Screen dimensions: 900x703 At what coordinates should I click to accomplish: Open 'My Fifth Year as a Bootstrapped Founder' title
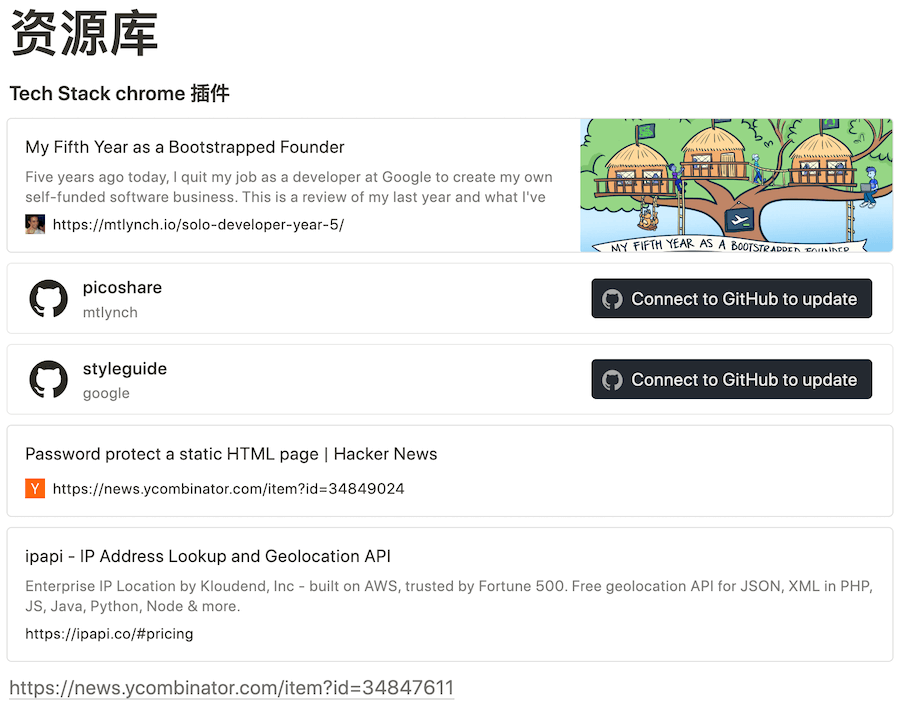pyautogui.click(x=185, y=147)
